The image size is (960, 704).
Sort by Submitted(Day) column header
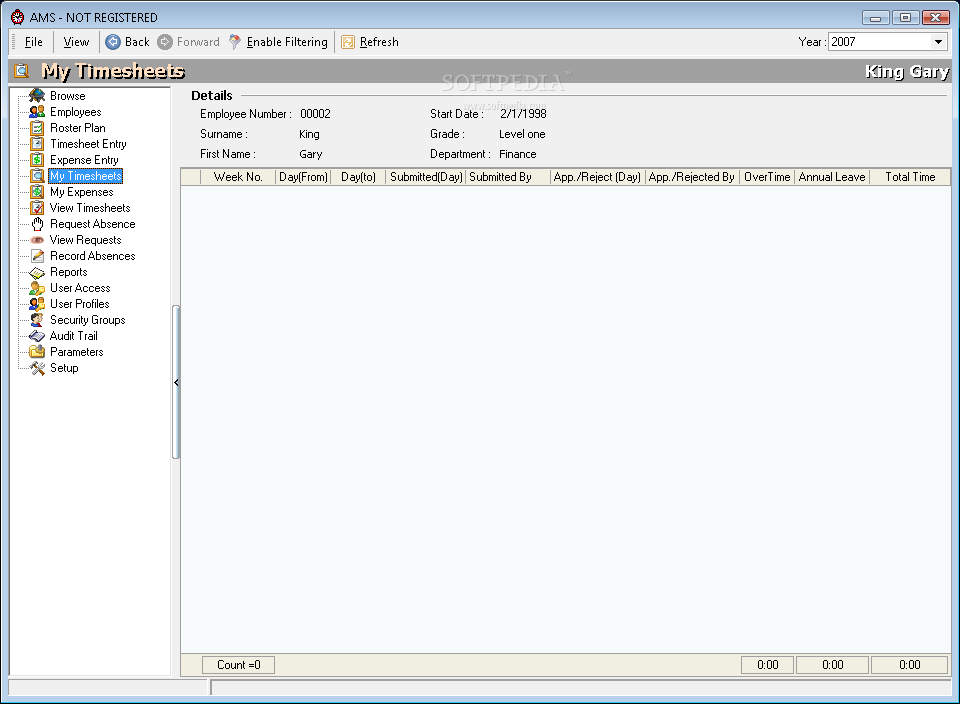pyautogui.click(x=426, y=177)
